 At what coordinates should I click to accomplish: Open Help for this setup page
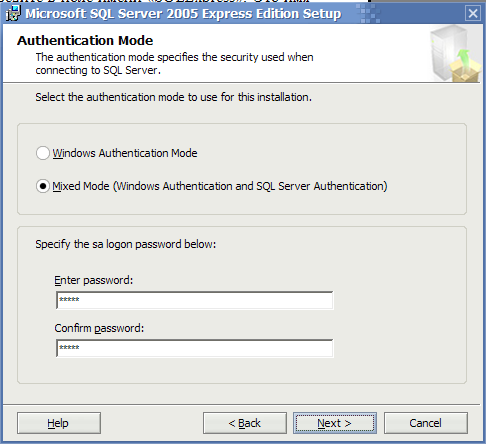point(59,423)
